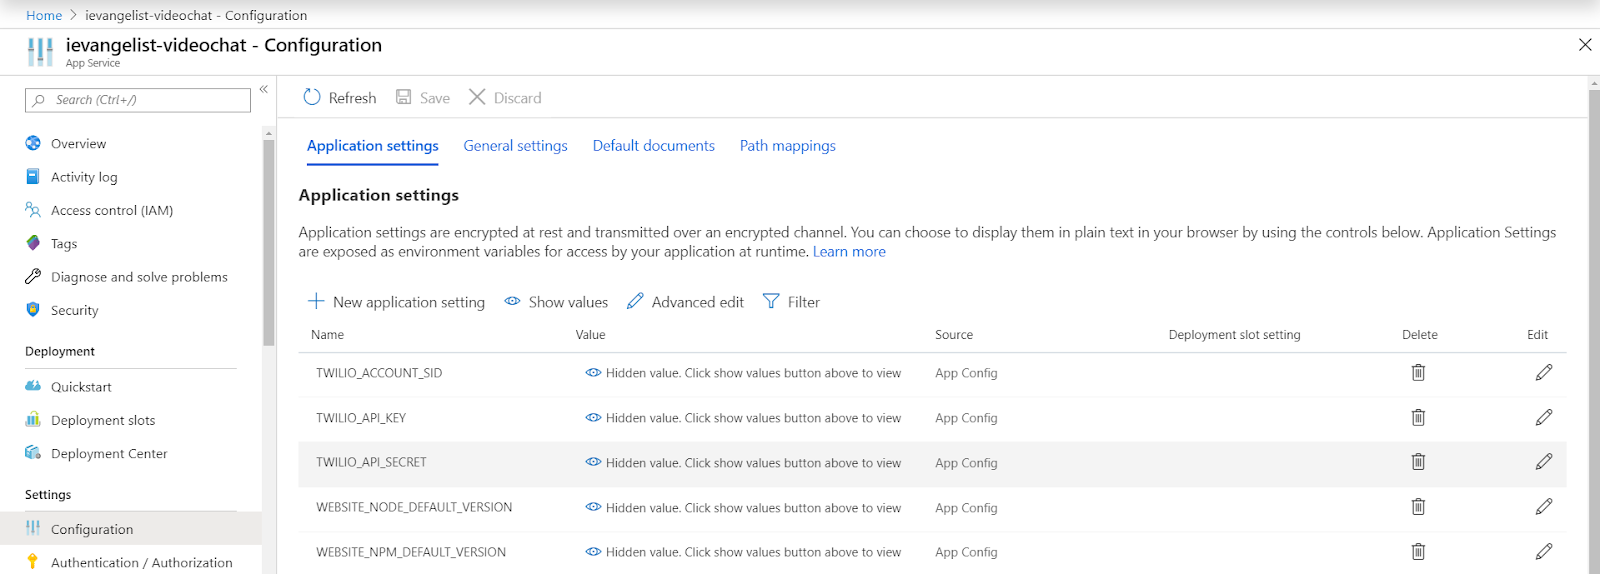The width and height of the screenshot is (1600, 574).
Task: Click the WEBSITE_NODE_DEFAULT_VERSION name cell
Action: click(x=414, y=507)
